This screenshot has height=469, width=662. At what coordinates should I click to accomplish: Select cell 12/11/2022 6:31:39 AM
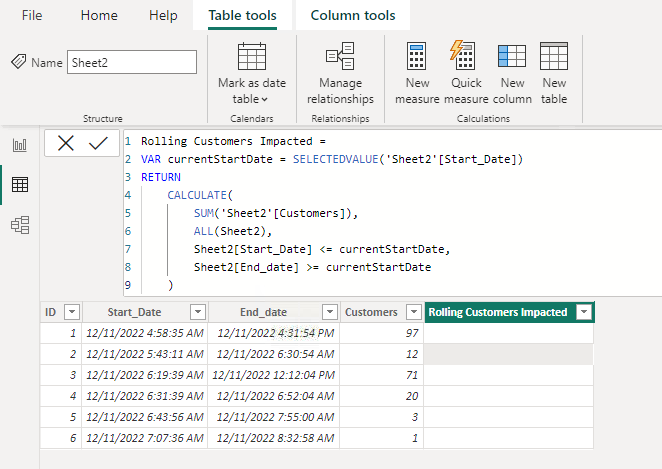coord(145,396)
